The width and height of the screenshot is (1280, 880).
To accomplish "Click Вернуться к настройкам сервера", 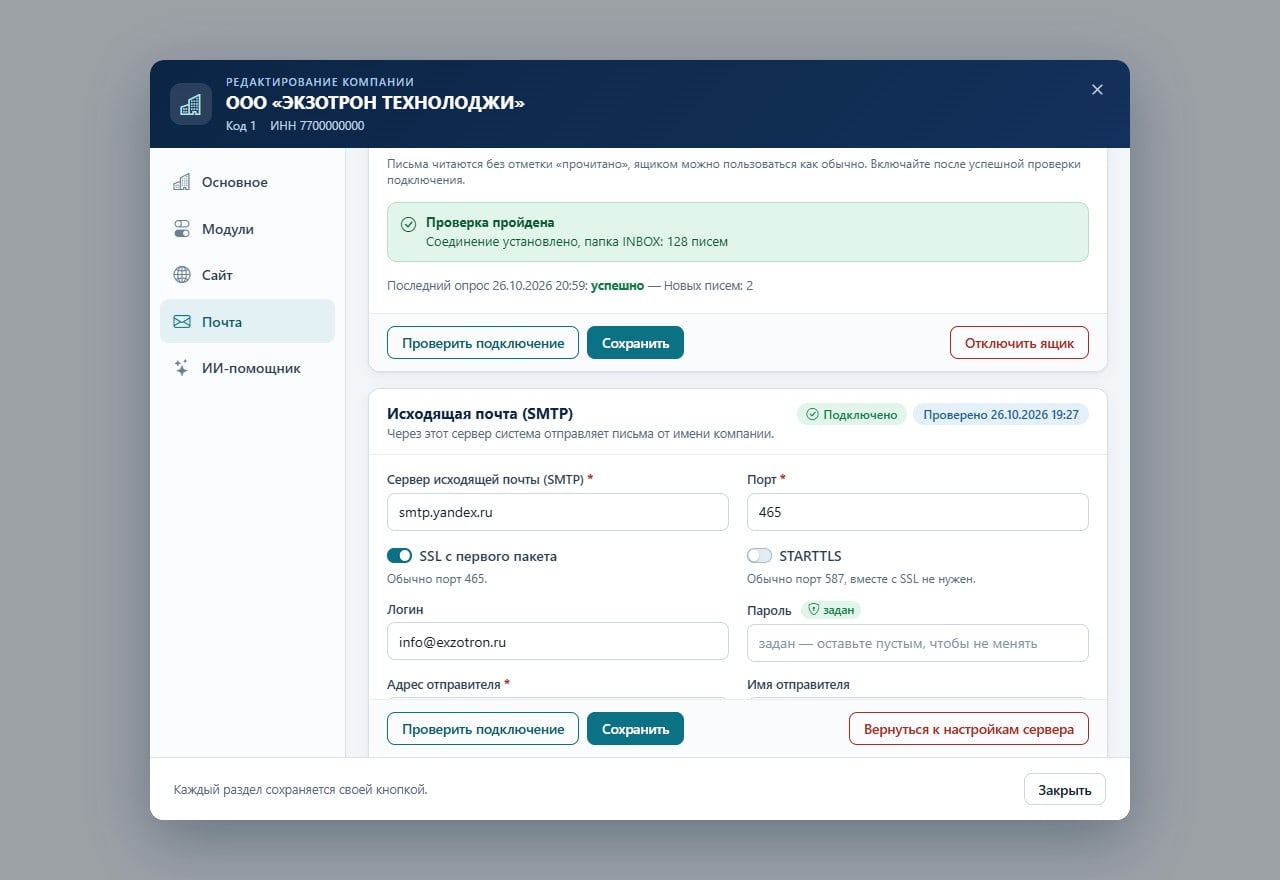I will click(x=969, y=729).
